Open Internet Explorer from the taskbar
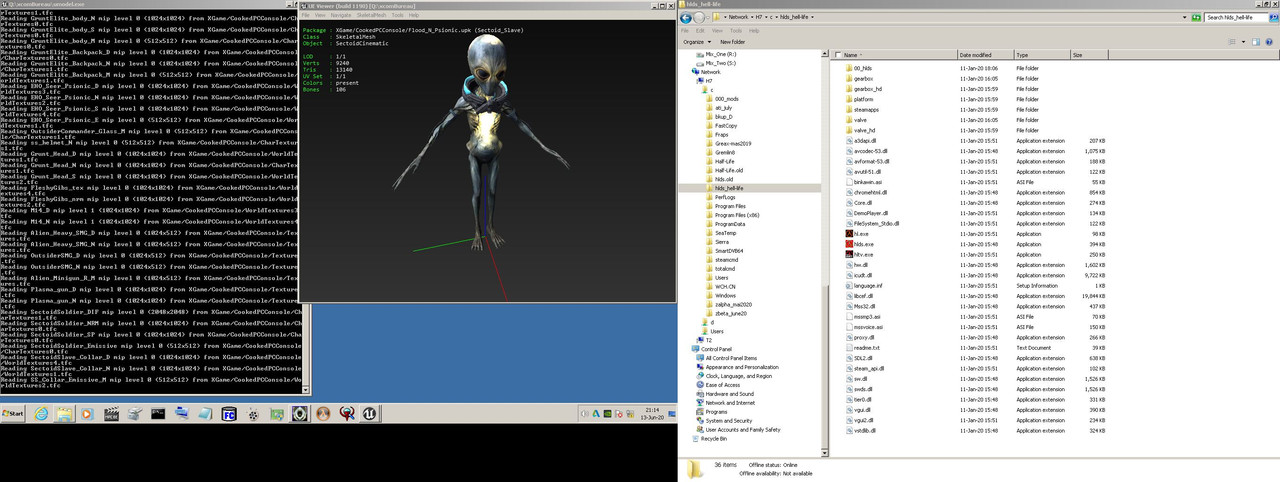The height and width of the screenshot is (482, 1280). (40, 413)
